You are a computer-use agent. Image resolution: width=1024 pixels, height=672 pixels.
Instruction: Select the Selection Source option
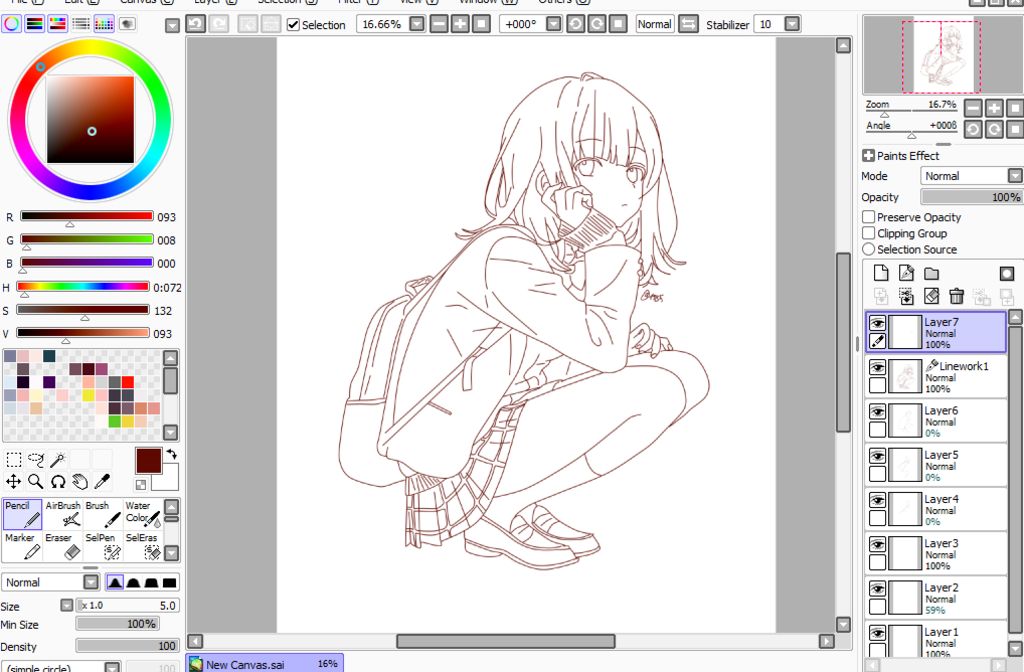869,249
